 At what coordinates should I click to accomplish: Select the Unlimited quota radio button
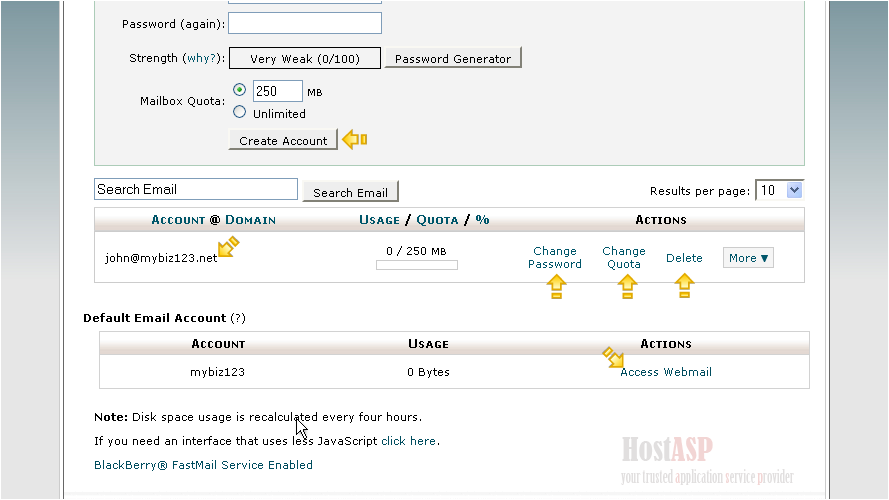(x=239, y=113)
